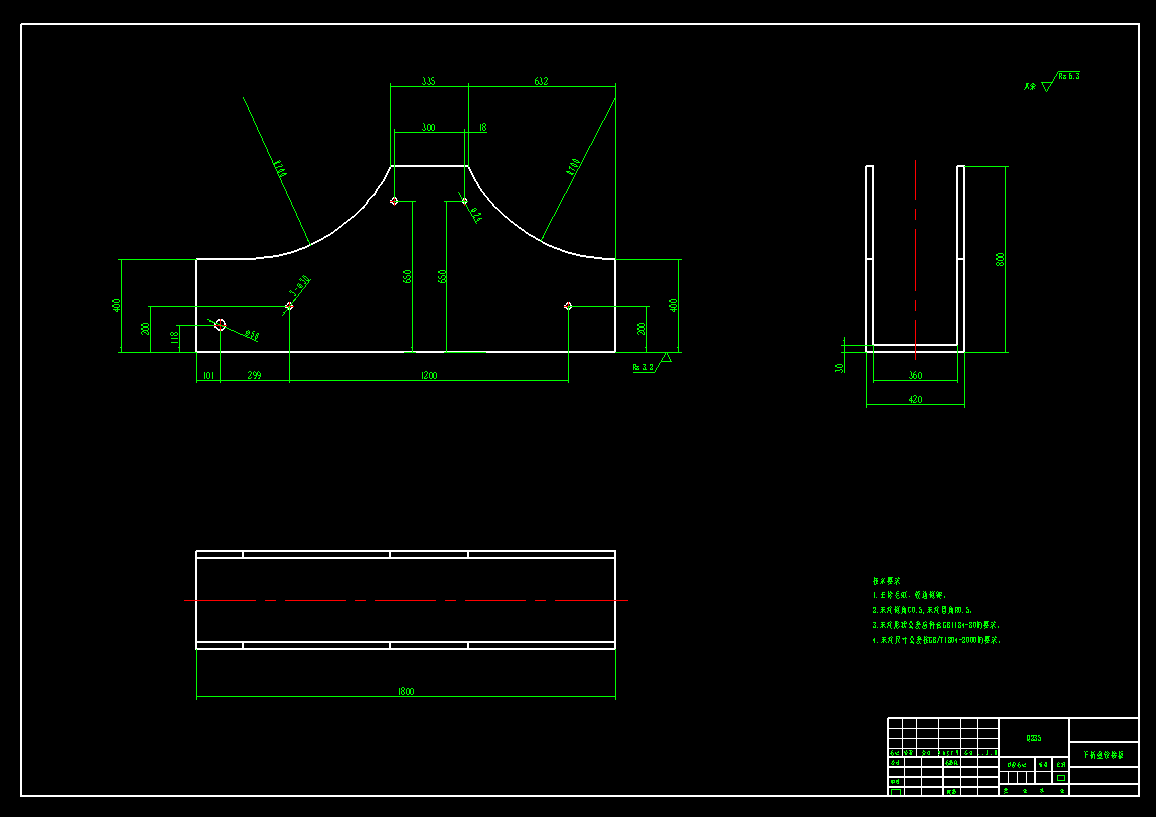Viewport: 1156px width, 817px height.
Task: Select the 1800 dimension under the bottom view
Action: (x=405, y=690)
